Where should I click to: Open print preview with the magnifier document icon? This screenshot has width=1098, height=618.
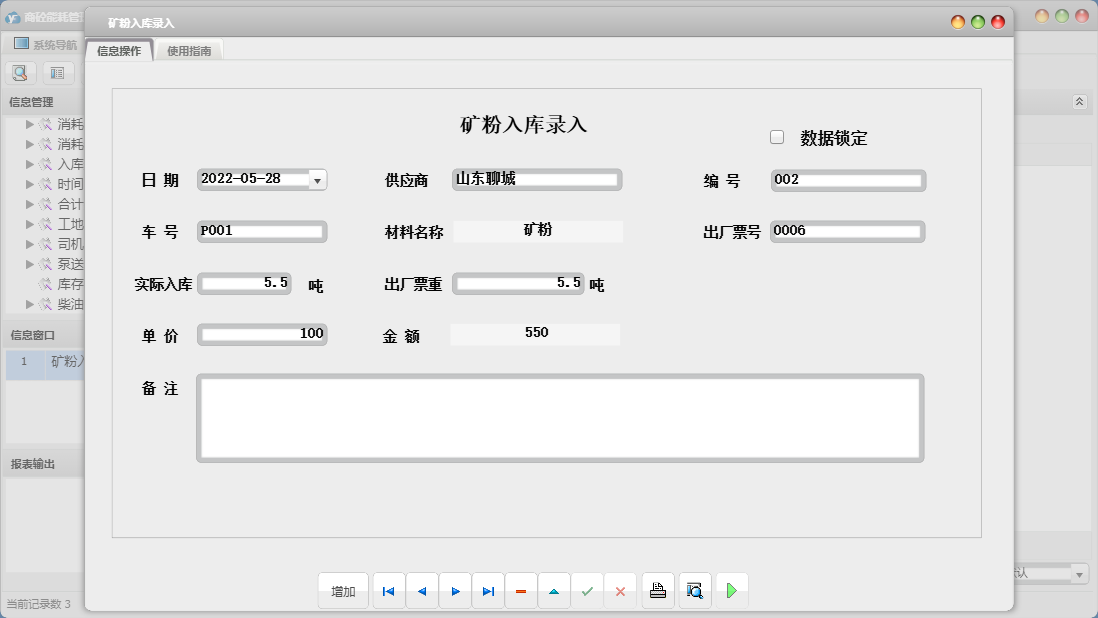(694, 590)
